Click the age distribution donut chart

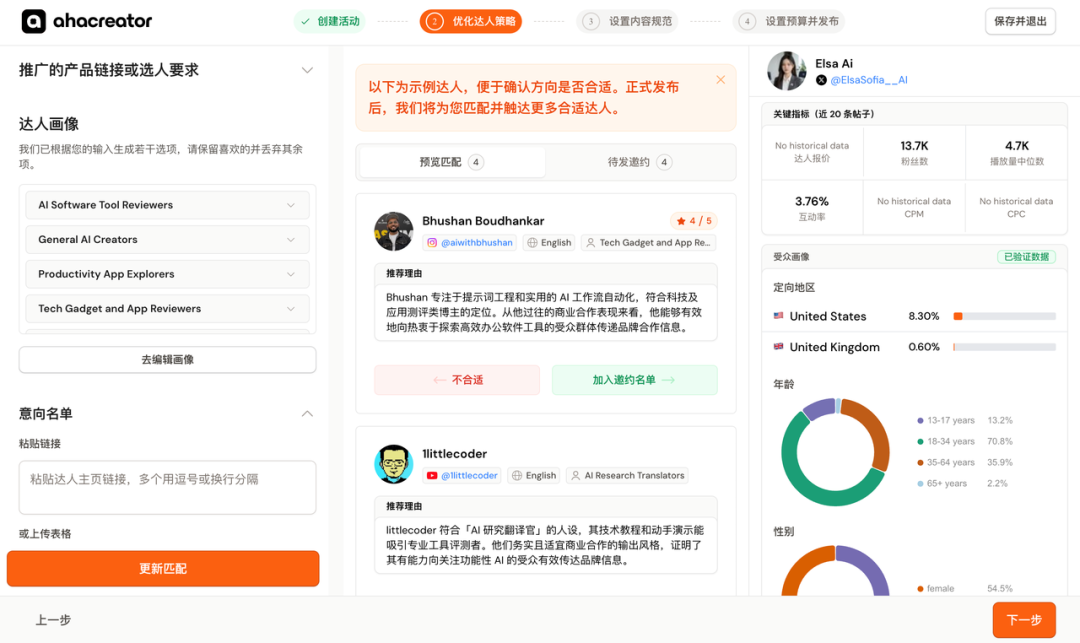coord(835,452)
